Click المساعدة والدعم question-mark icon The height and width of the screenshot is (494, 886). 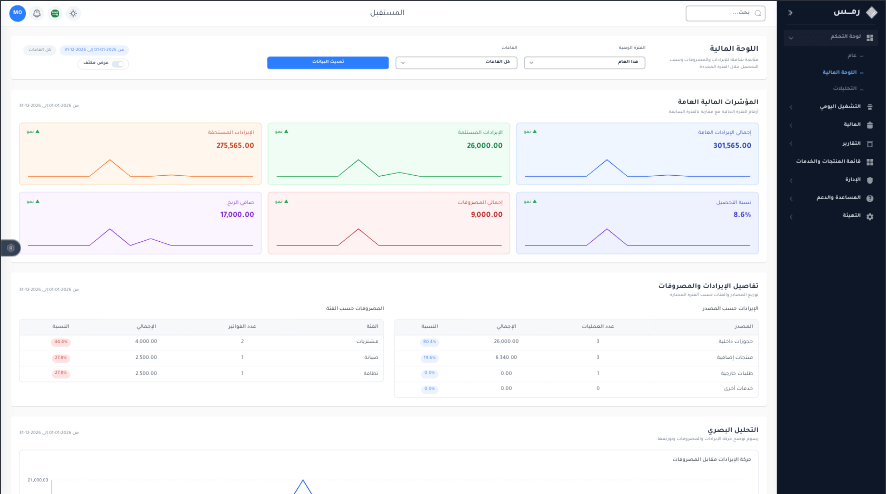[x=870, y=198]
